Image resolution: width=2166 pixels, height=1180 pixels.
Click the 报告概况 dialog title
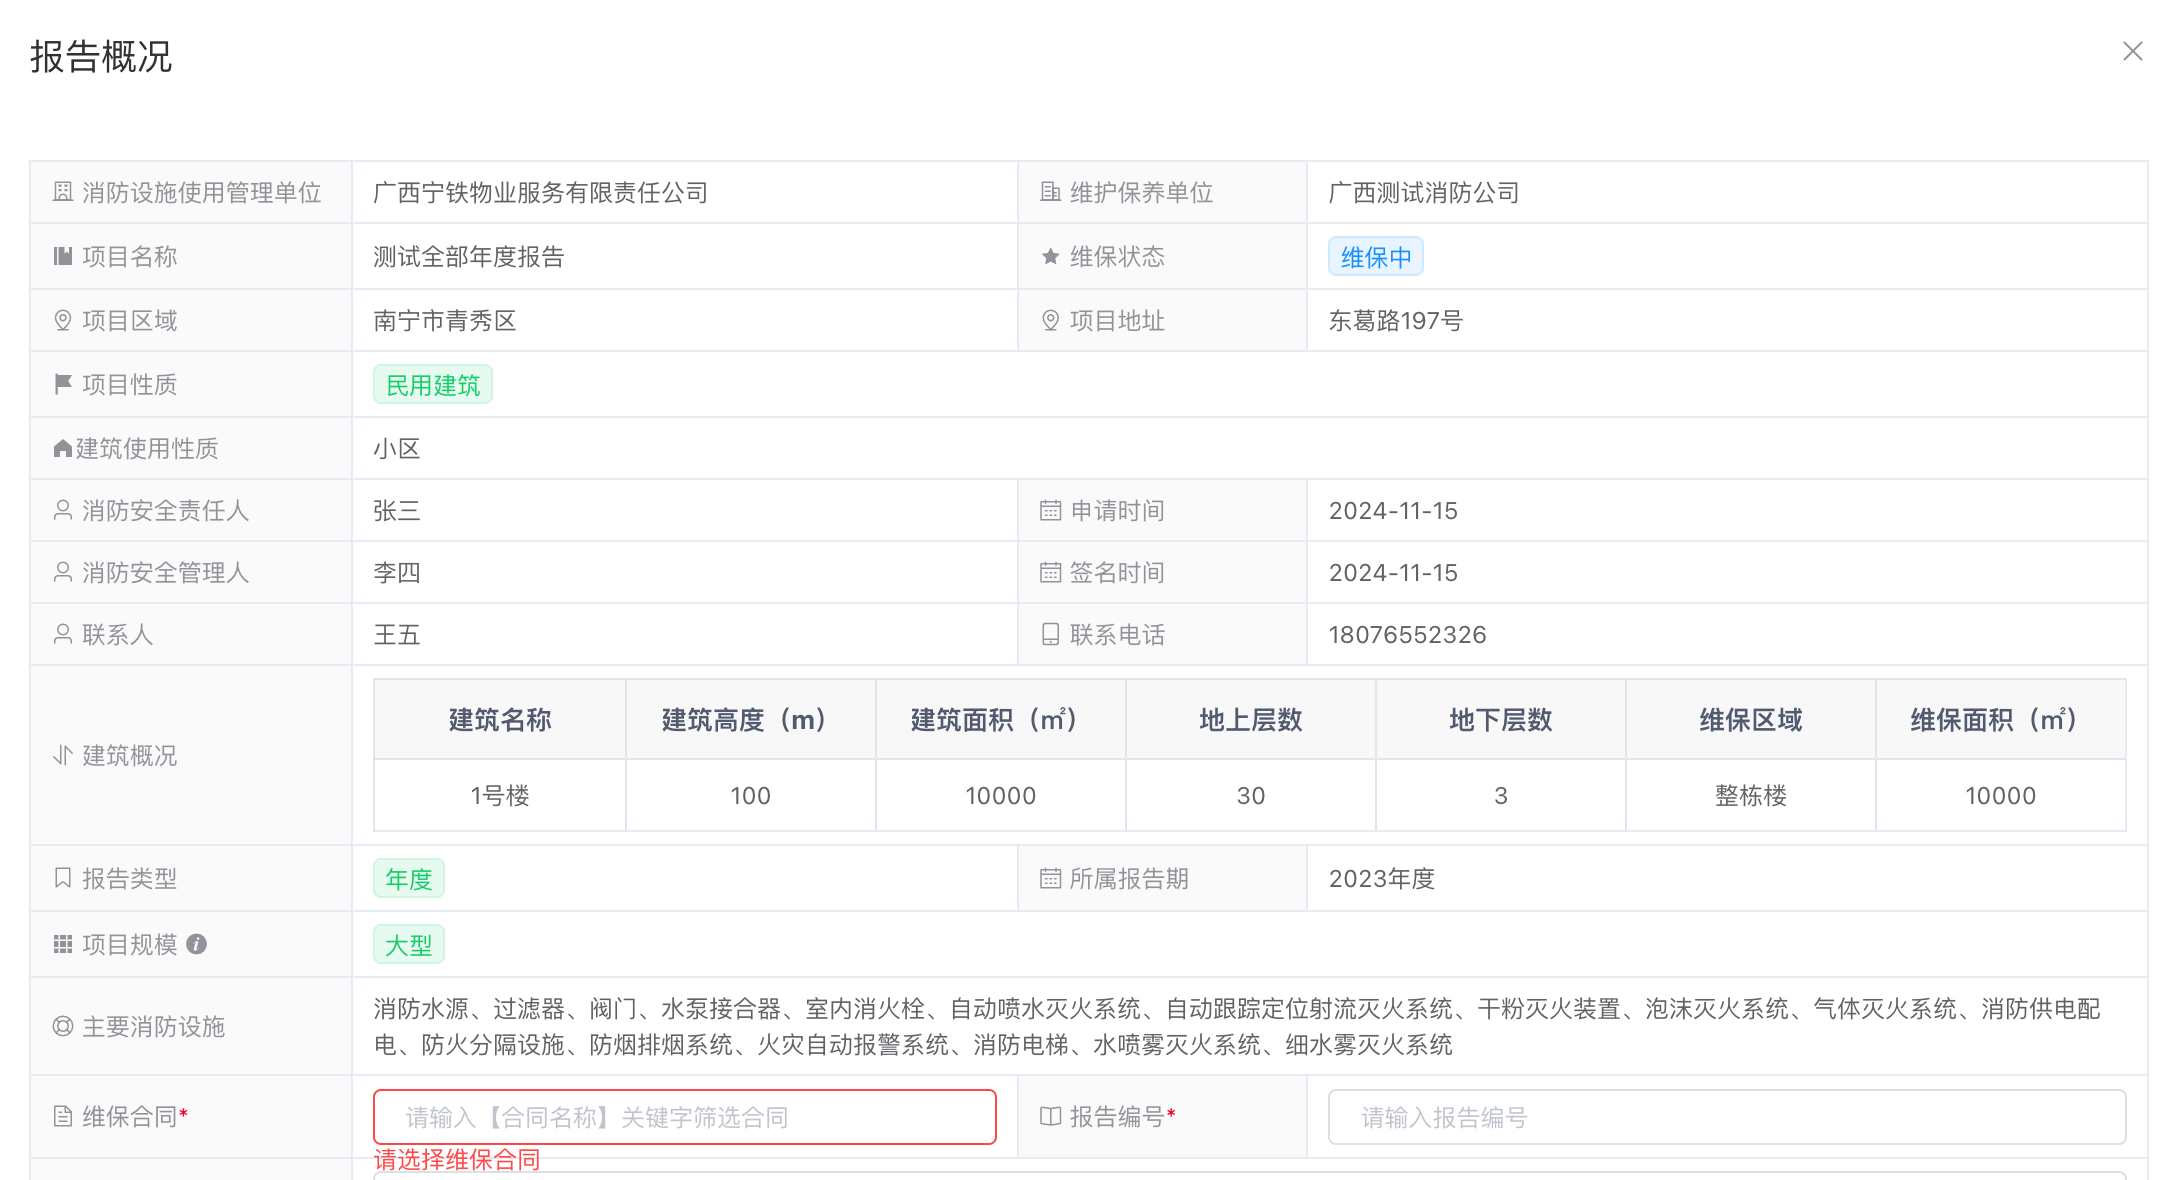click(101, 56)
